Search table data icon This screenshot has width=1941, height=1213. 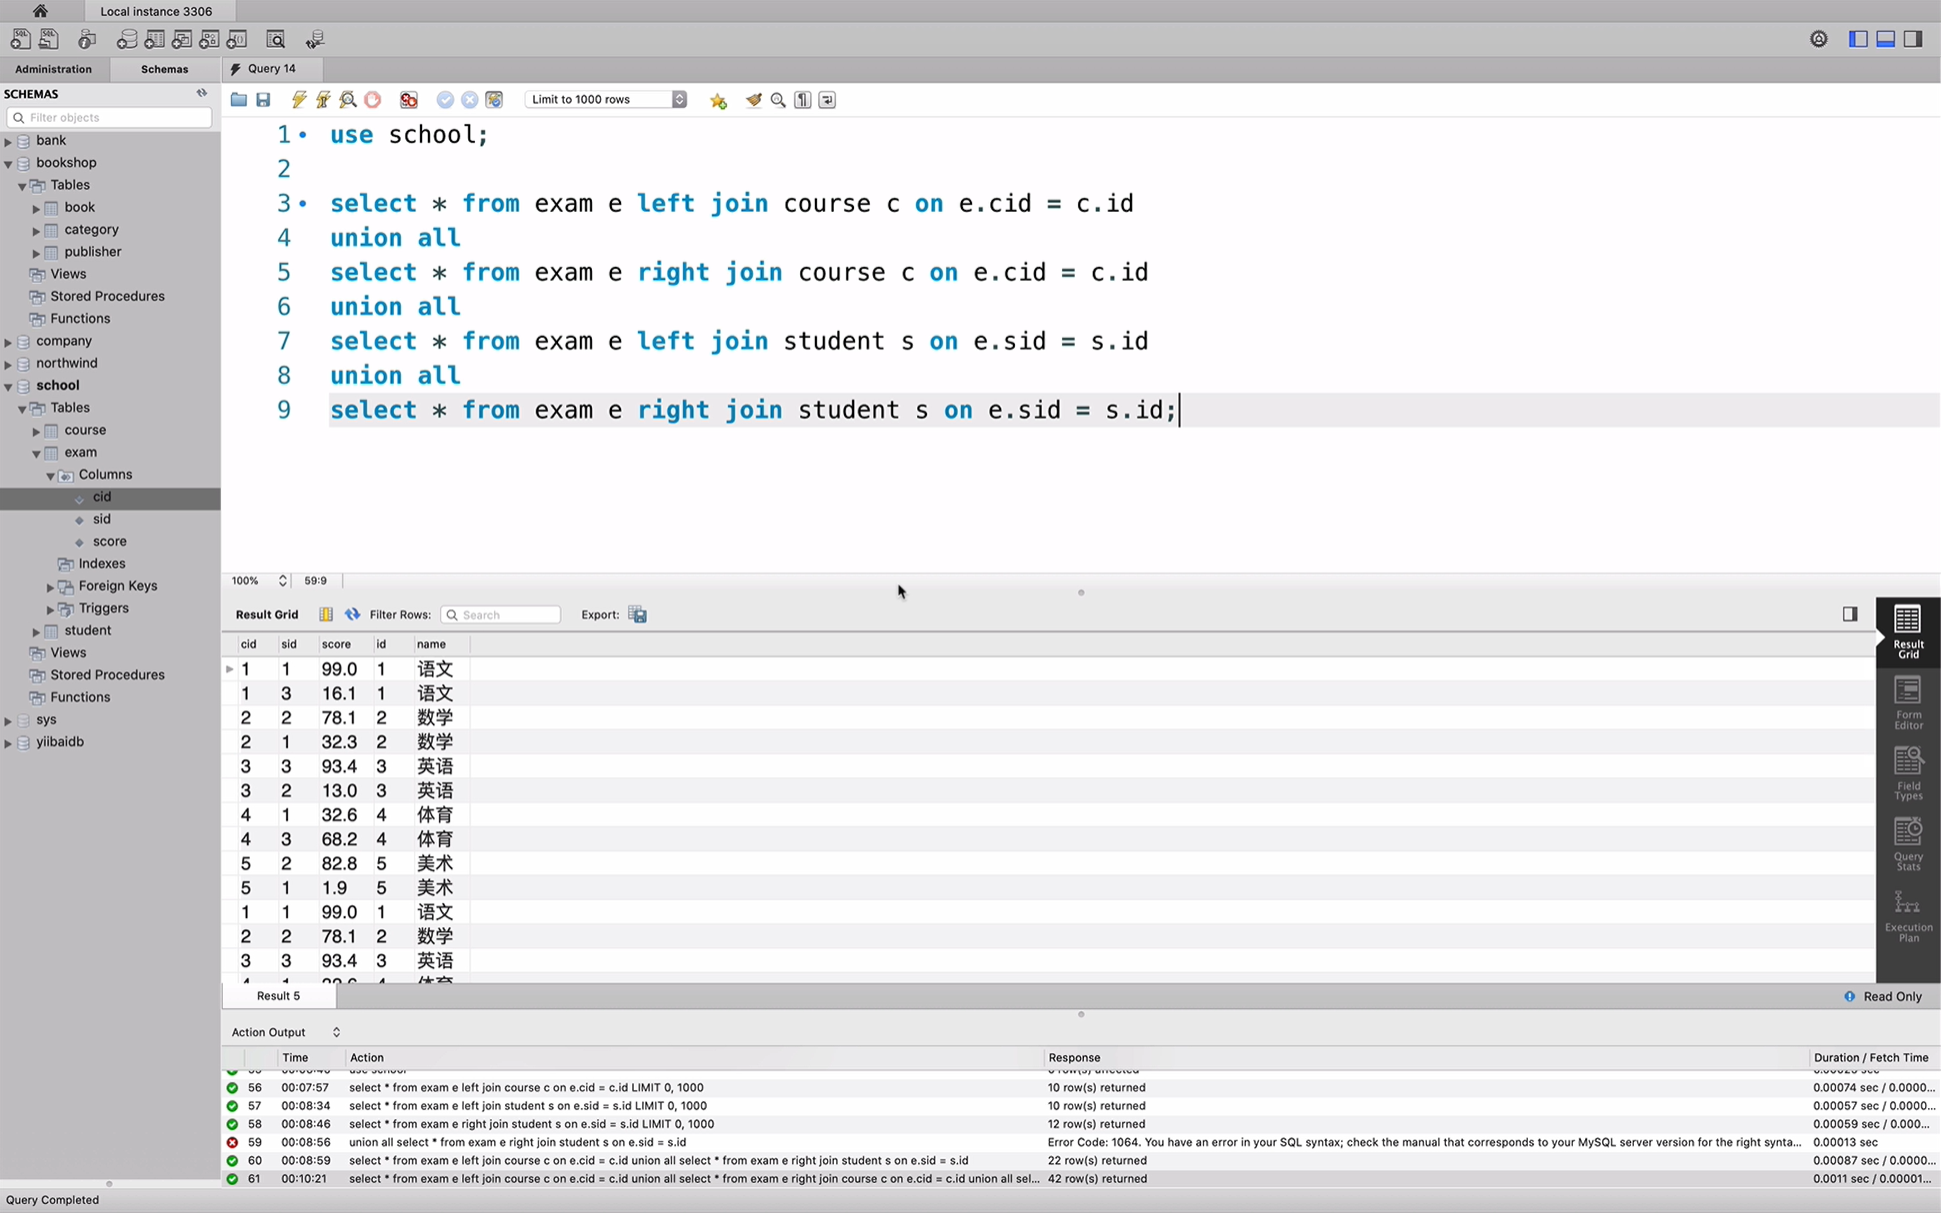[x=276, y=39]
